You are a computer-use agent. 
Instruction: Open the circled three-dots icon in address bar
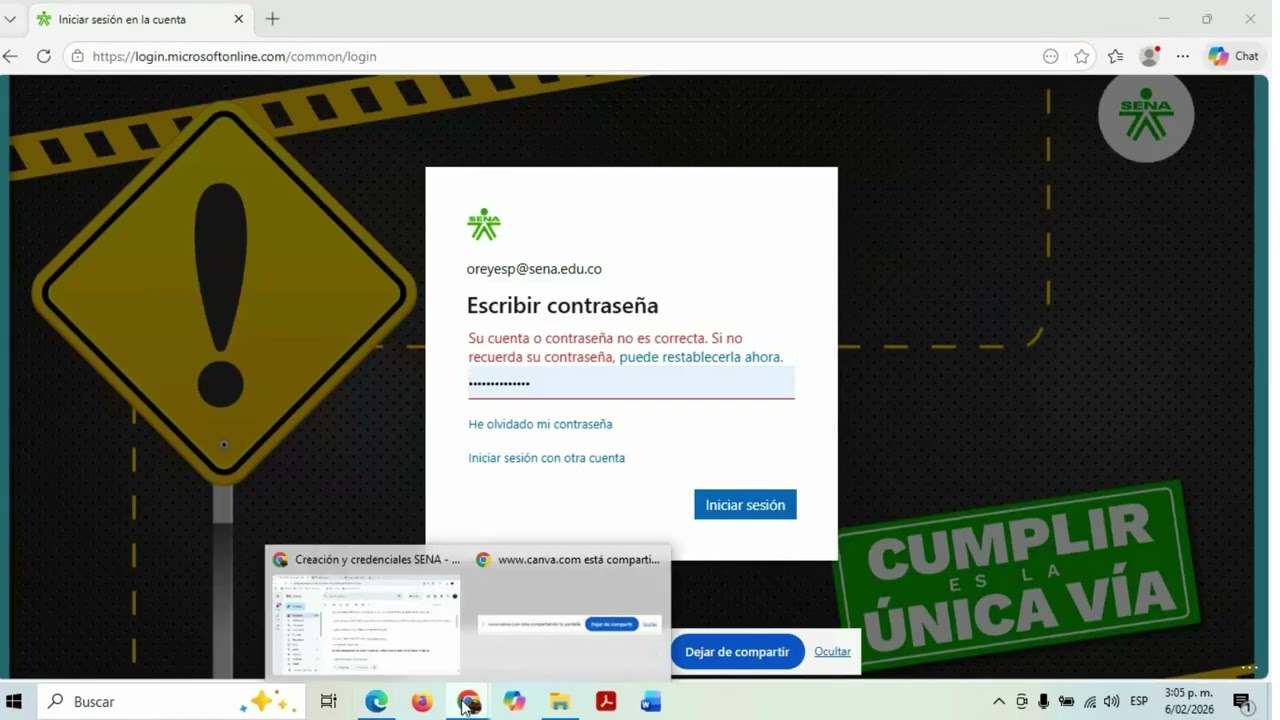pos(1050,56)
